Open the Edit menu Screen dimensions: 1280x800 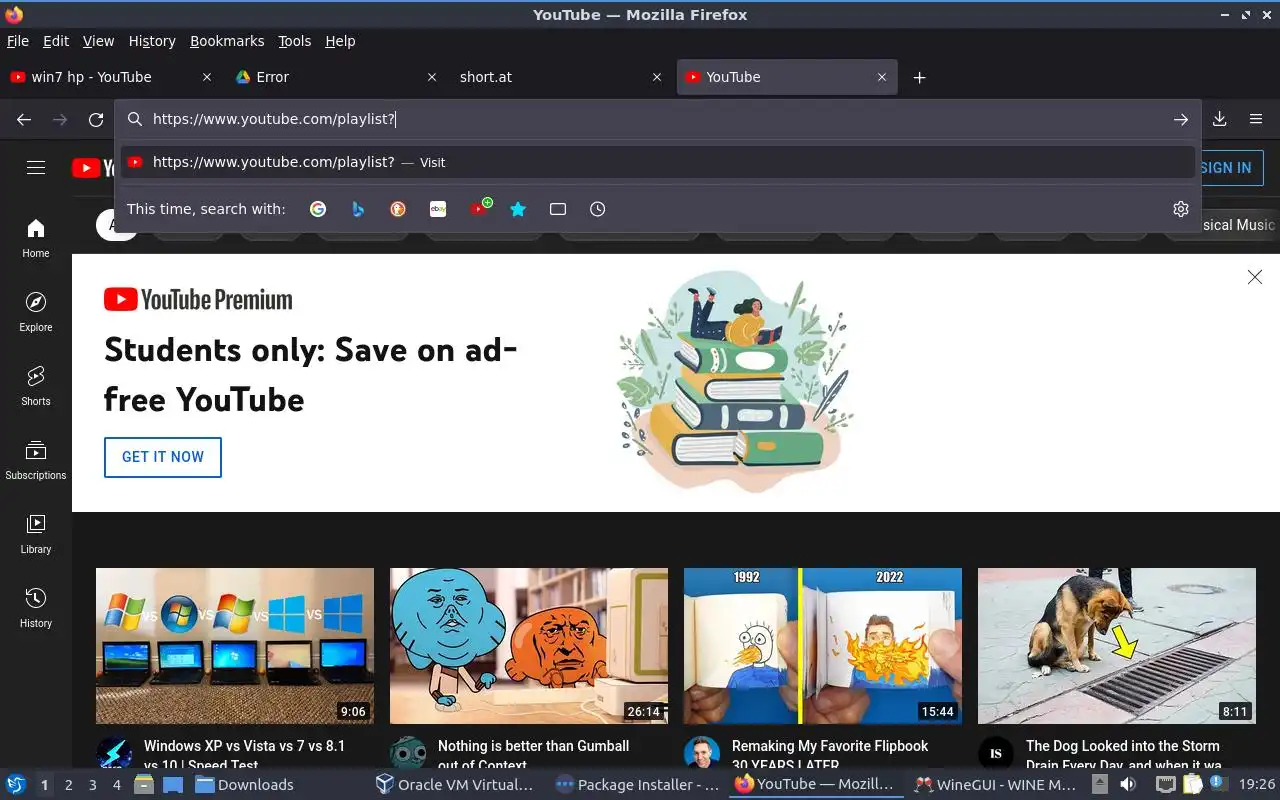click(x=56, y=41)
